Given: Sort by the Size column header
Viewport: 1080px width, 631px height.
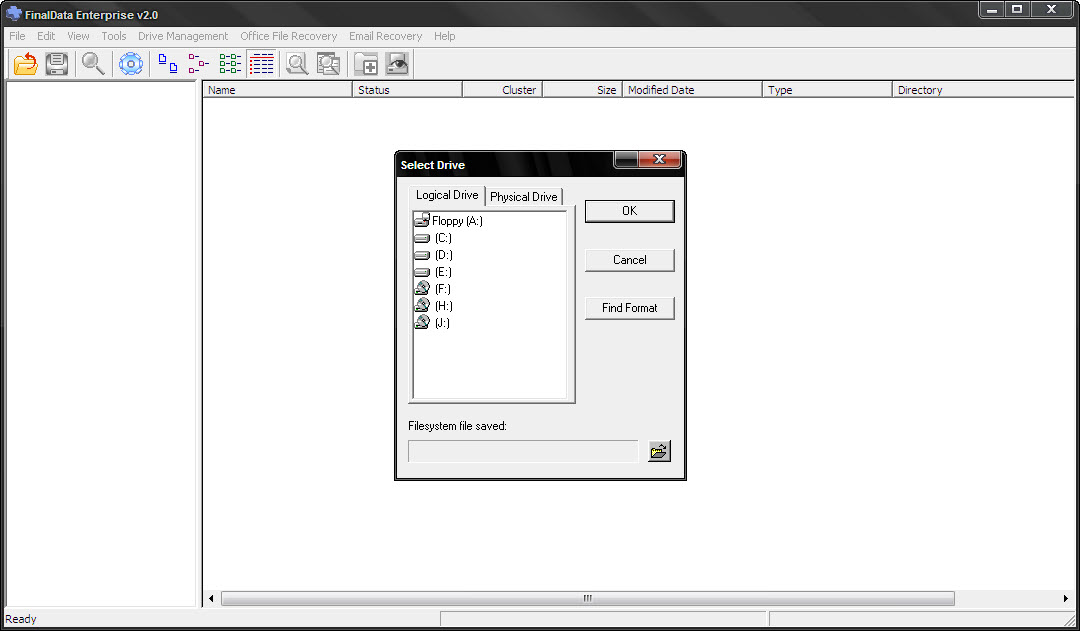Looking at the screenshot, I should (x=582, y=90).
